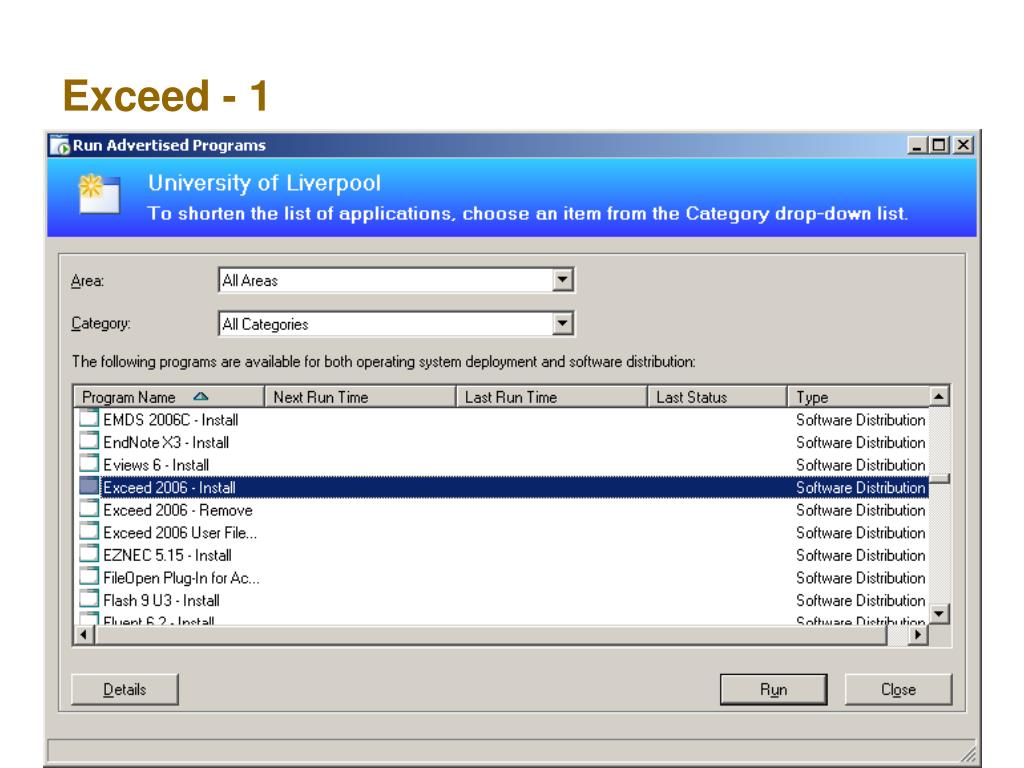Click the FileOpen Plug-In program icon

(x=89, y=577)
